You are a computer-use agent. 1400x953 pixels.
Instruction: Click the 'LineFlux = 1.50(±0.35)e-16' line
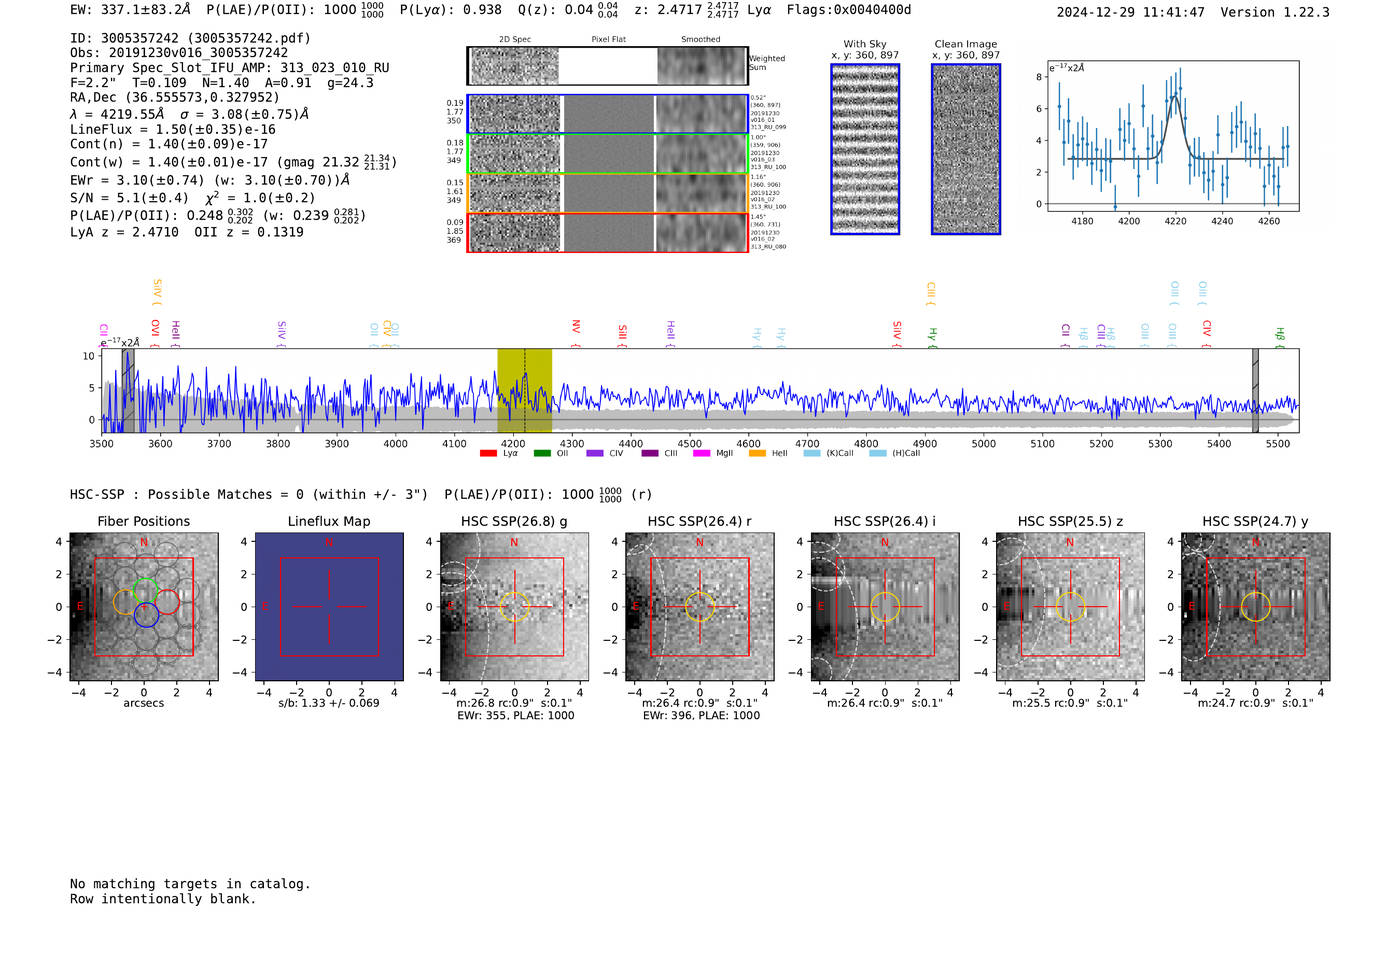tap(173, 129)
